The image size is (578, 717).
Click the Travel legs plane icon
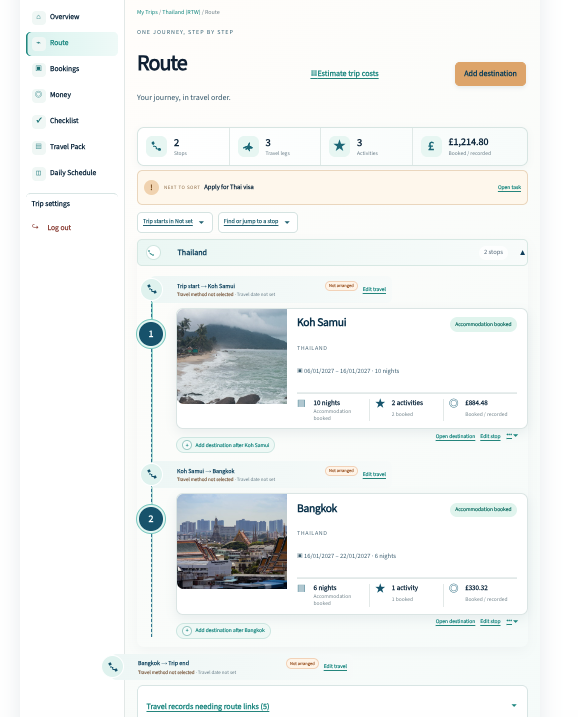(248, 147)
